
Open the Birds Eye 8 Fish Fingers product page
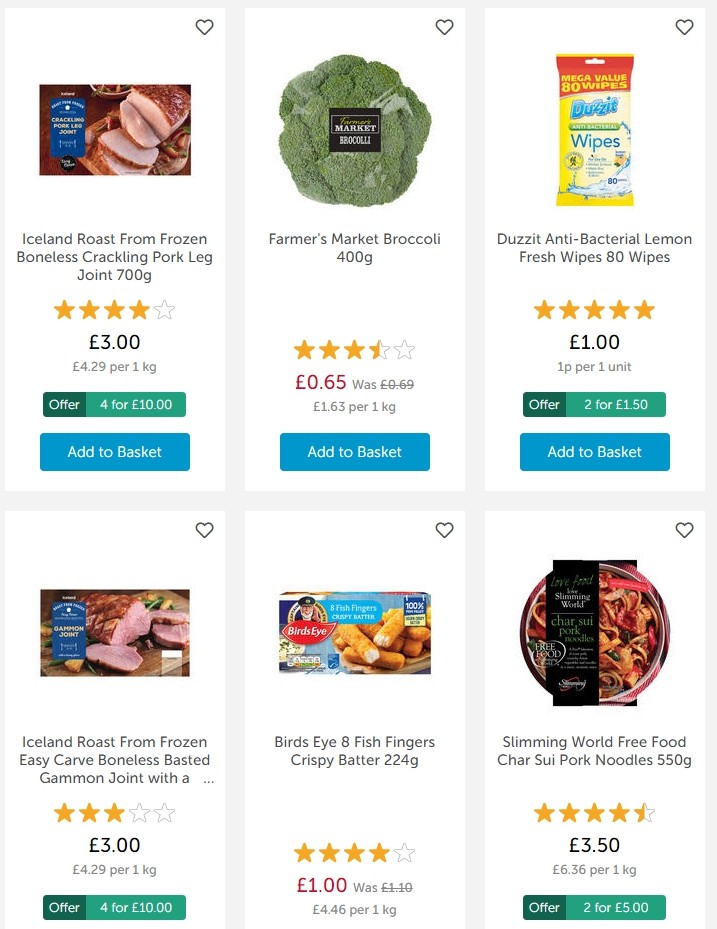tap(354, 751)
